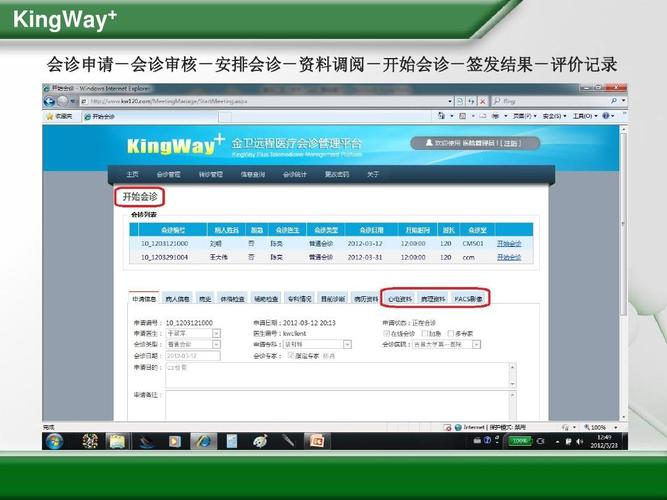Click 开始会诊 link for 10_1203121000
This screenshot has width=667, height=500.
click(x=509, y=243)
